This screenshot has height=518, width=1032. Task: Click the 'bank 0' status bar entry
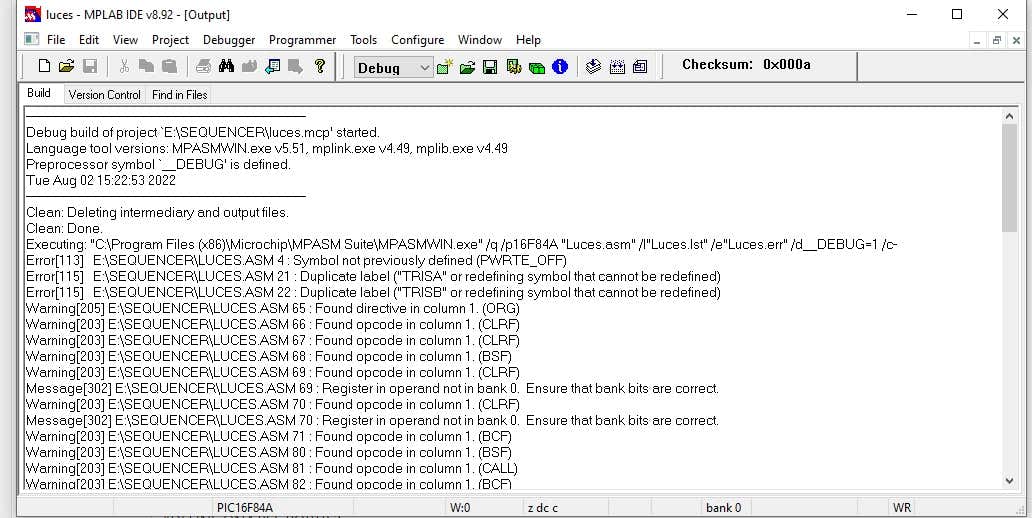(x=723, y=507)
